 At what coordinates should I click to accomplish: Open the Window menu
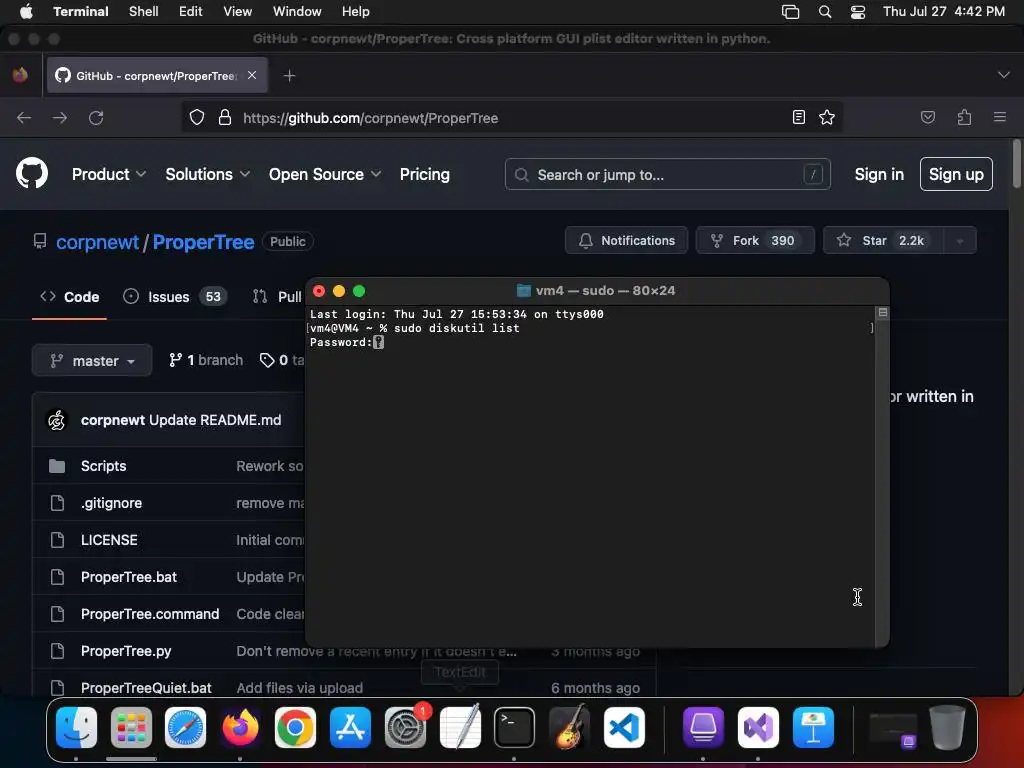point(296,11)
